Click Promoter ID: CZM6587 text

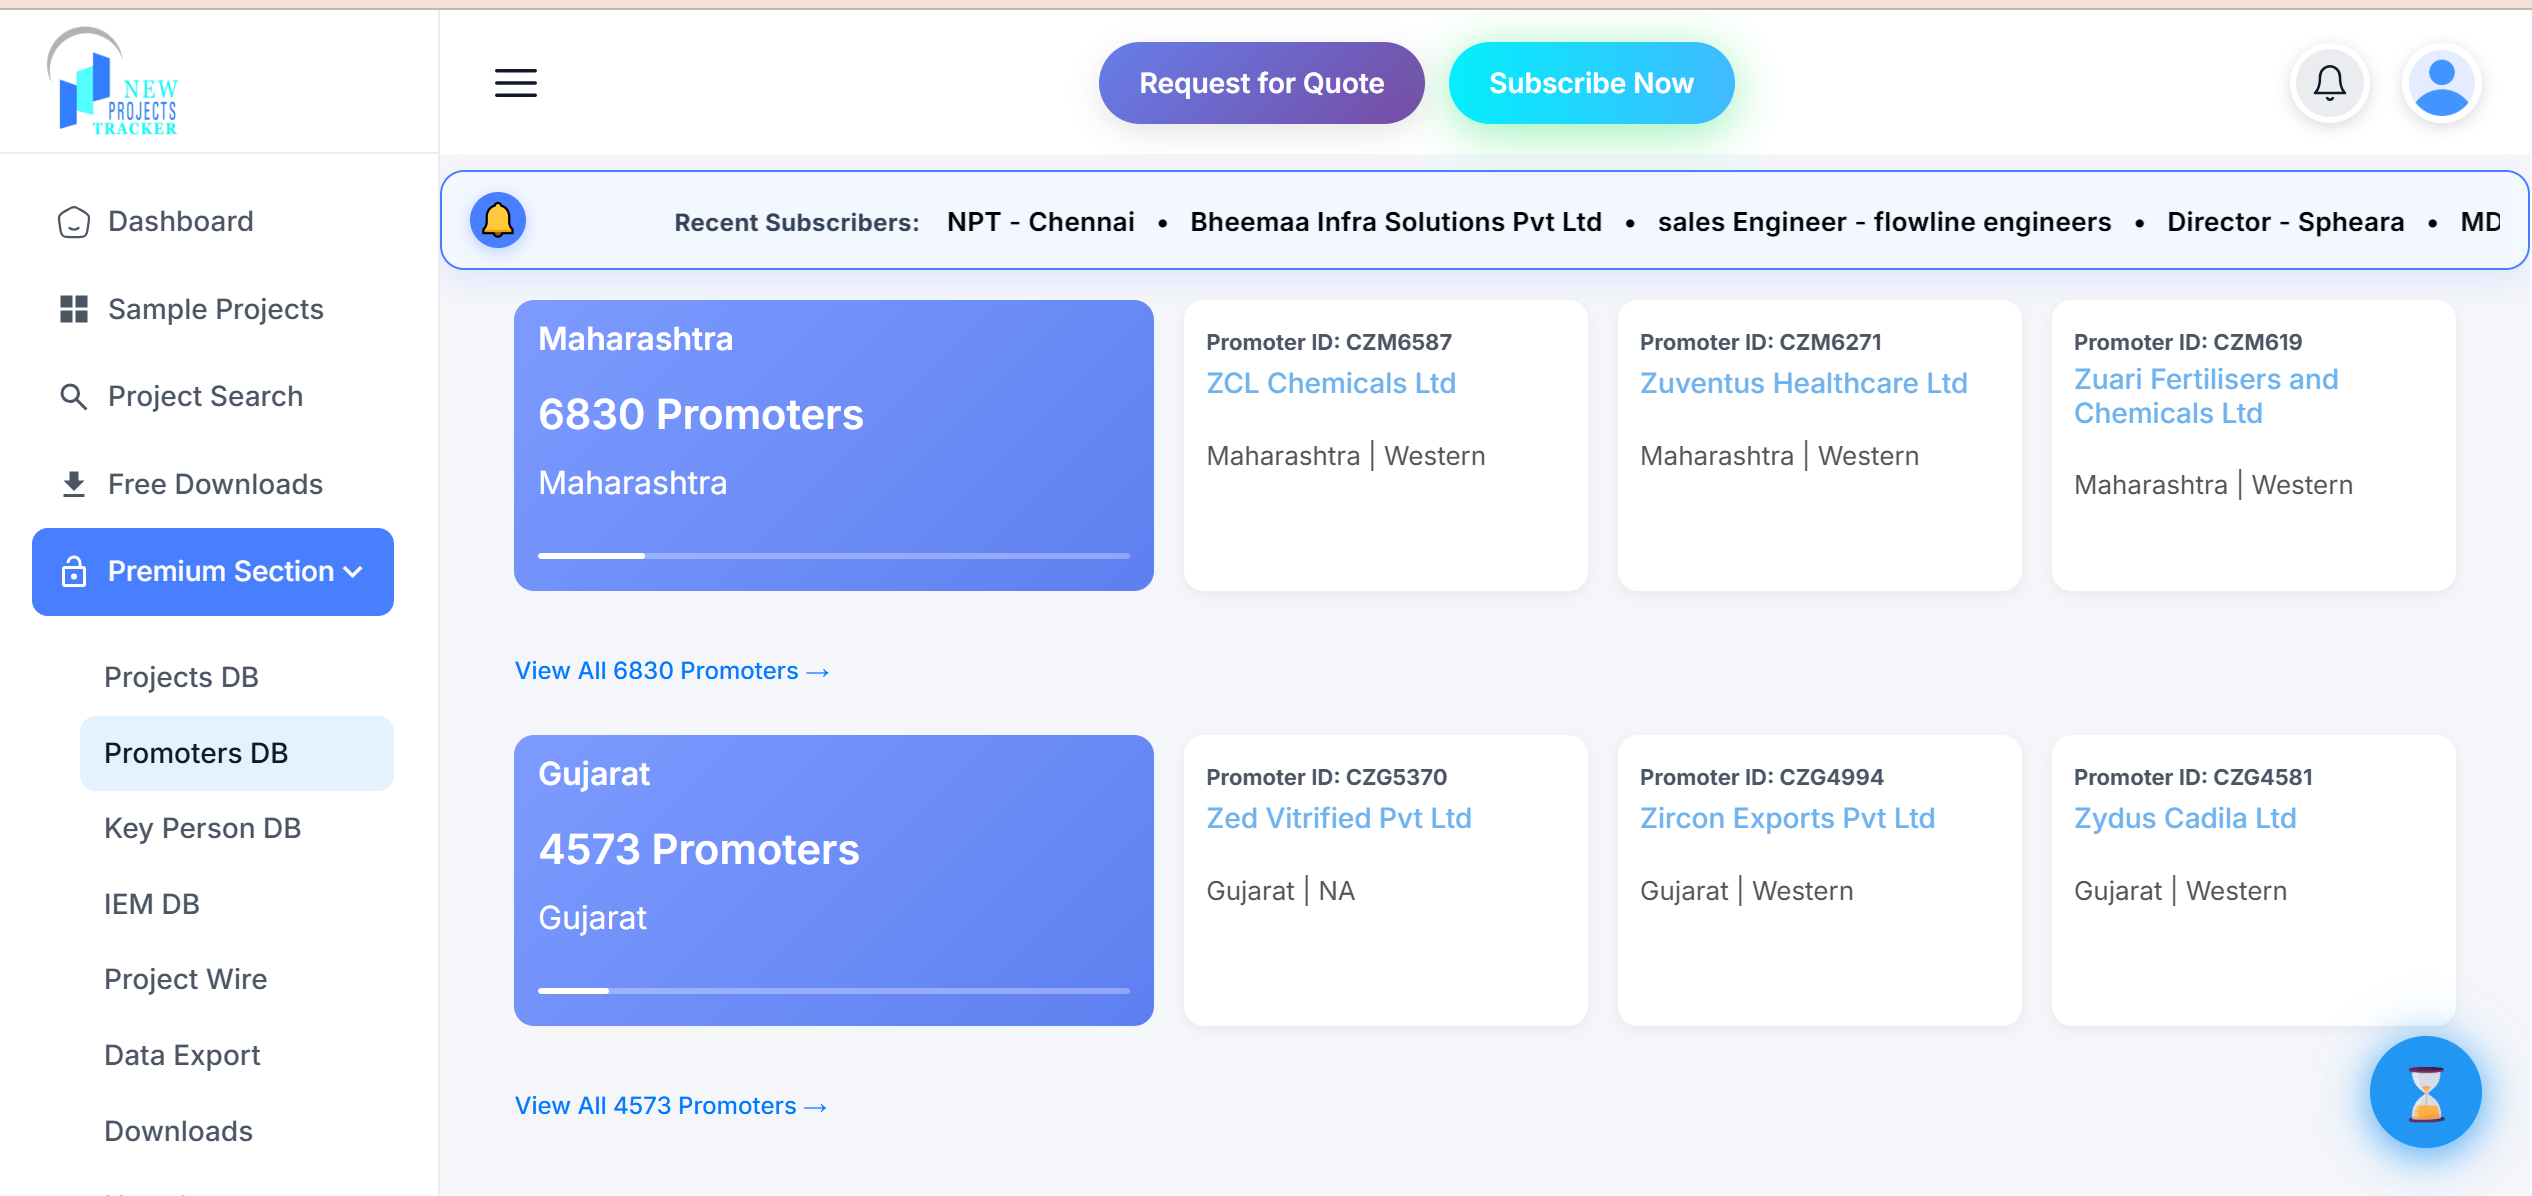[x=1328, y=342]
